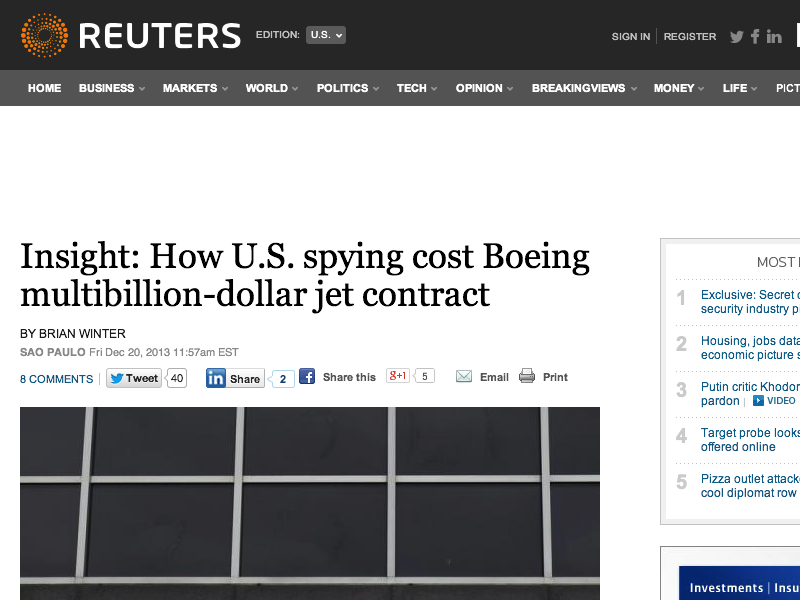
Task: Share article on LinkedIn
Action: click(234, 378)
